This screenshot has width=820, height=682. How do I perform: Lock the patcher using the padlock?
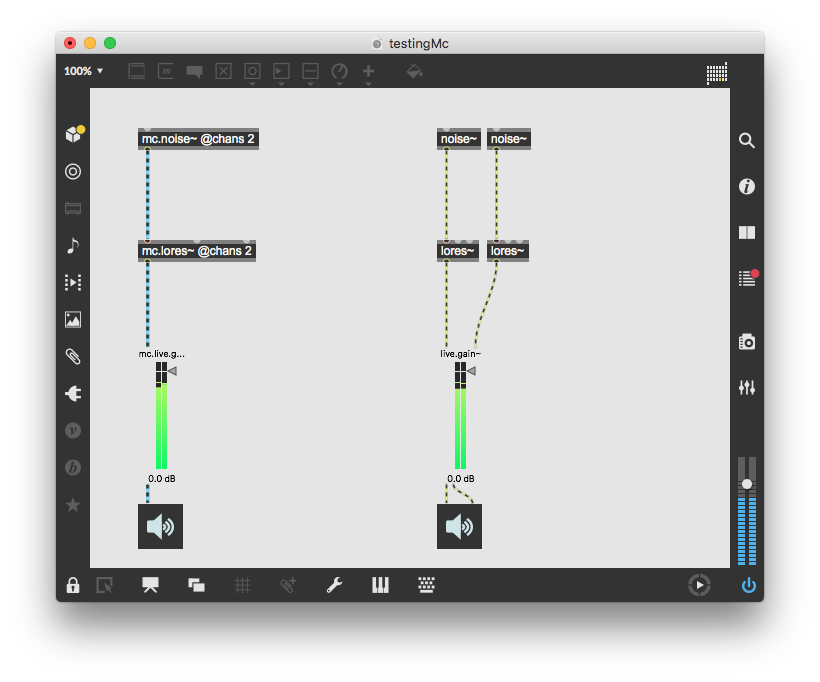(x=72, y=585)
